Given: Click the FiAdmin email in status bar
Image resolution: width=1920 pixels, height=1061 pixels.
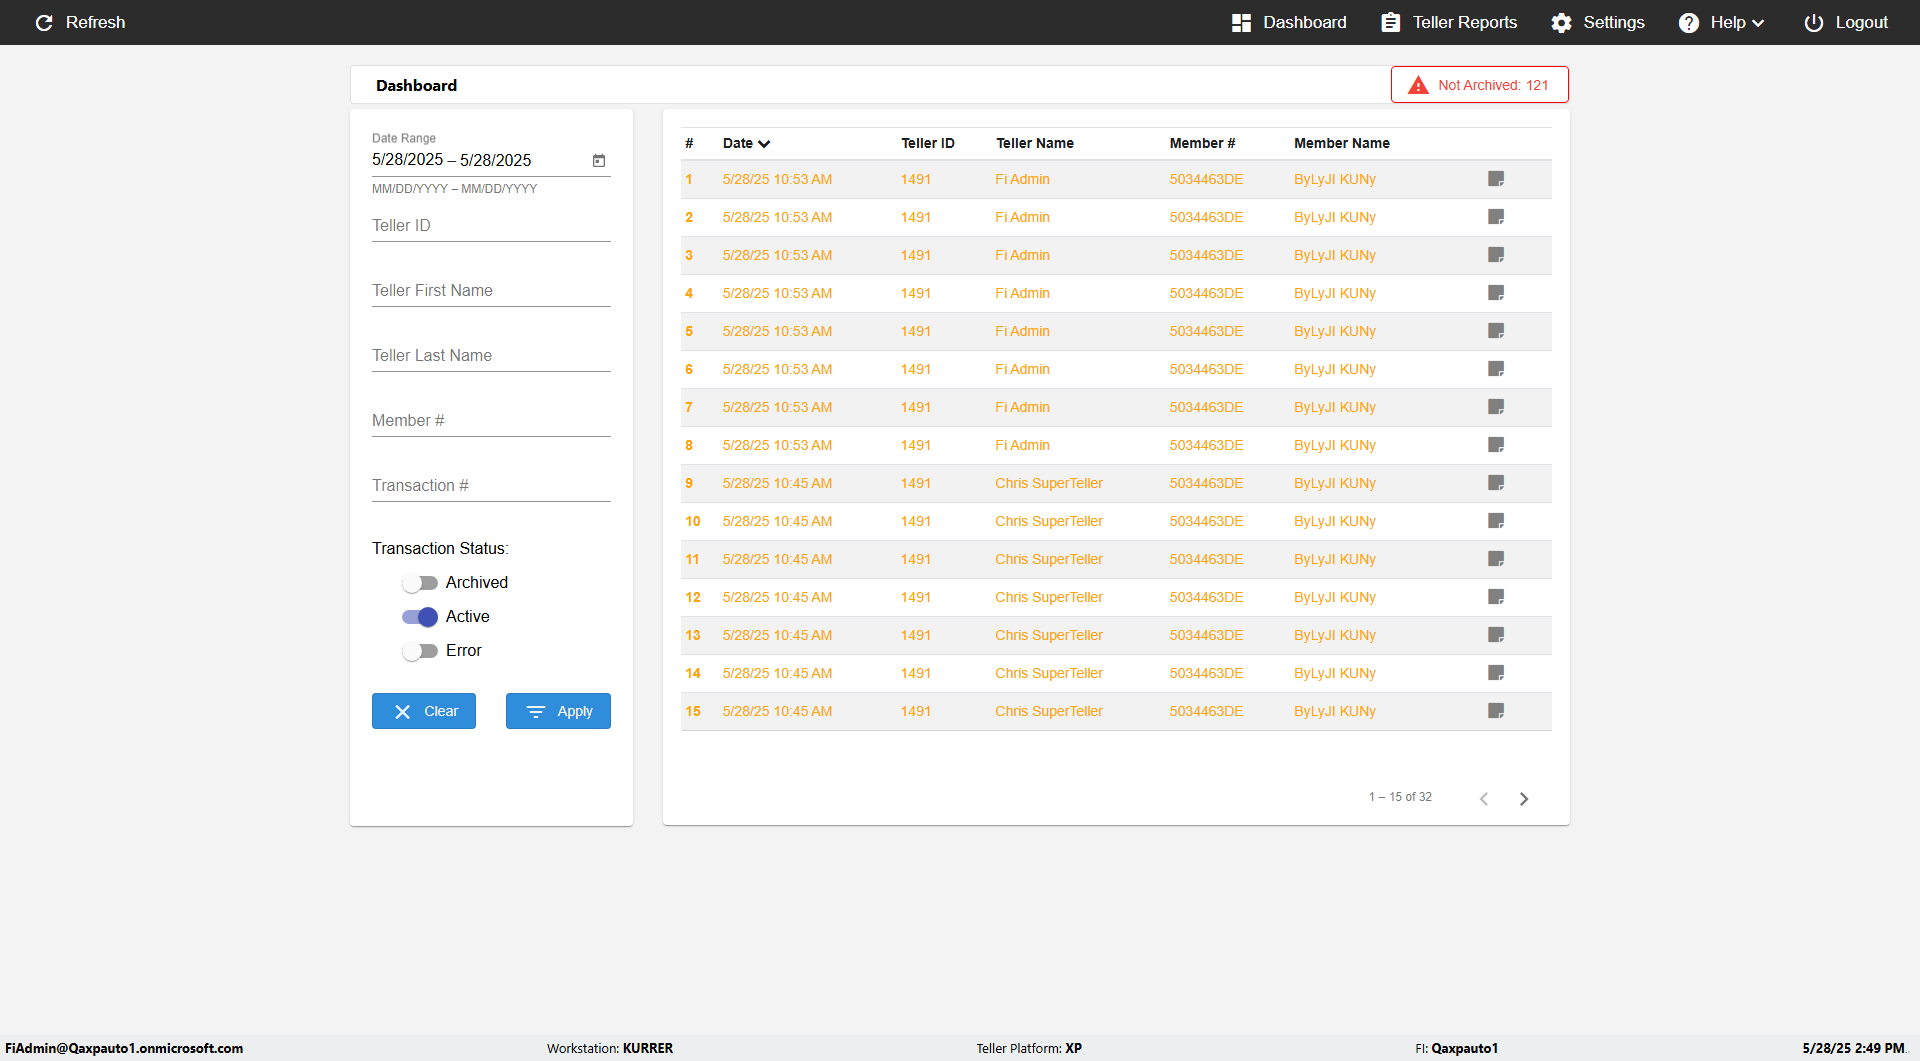Looking at the screenshot, I should [124, 1048].
